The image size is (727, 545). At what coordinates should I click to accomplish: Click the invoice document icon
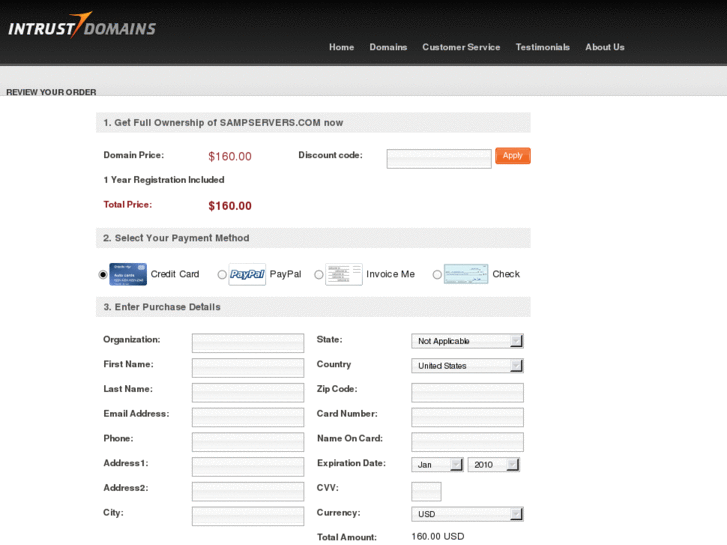pyautogui.click(x=344, y=274)
